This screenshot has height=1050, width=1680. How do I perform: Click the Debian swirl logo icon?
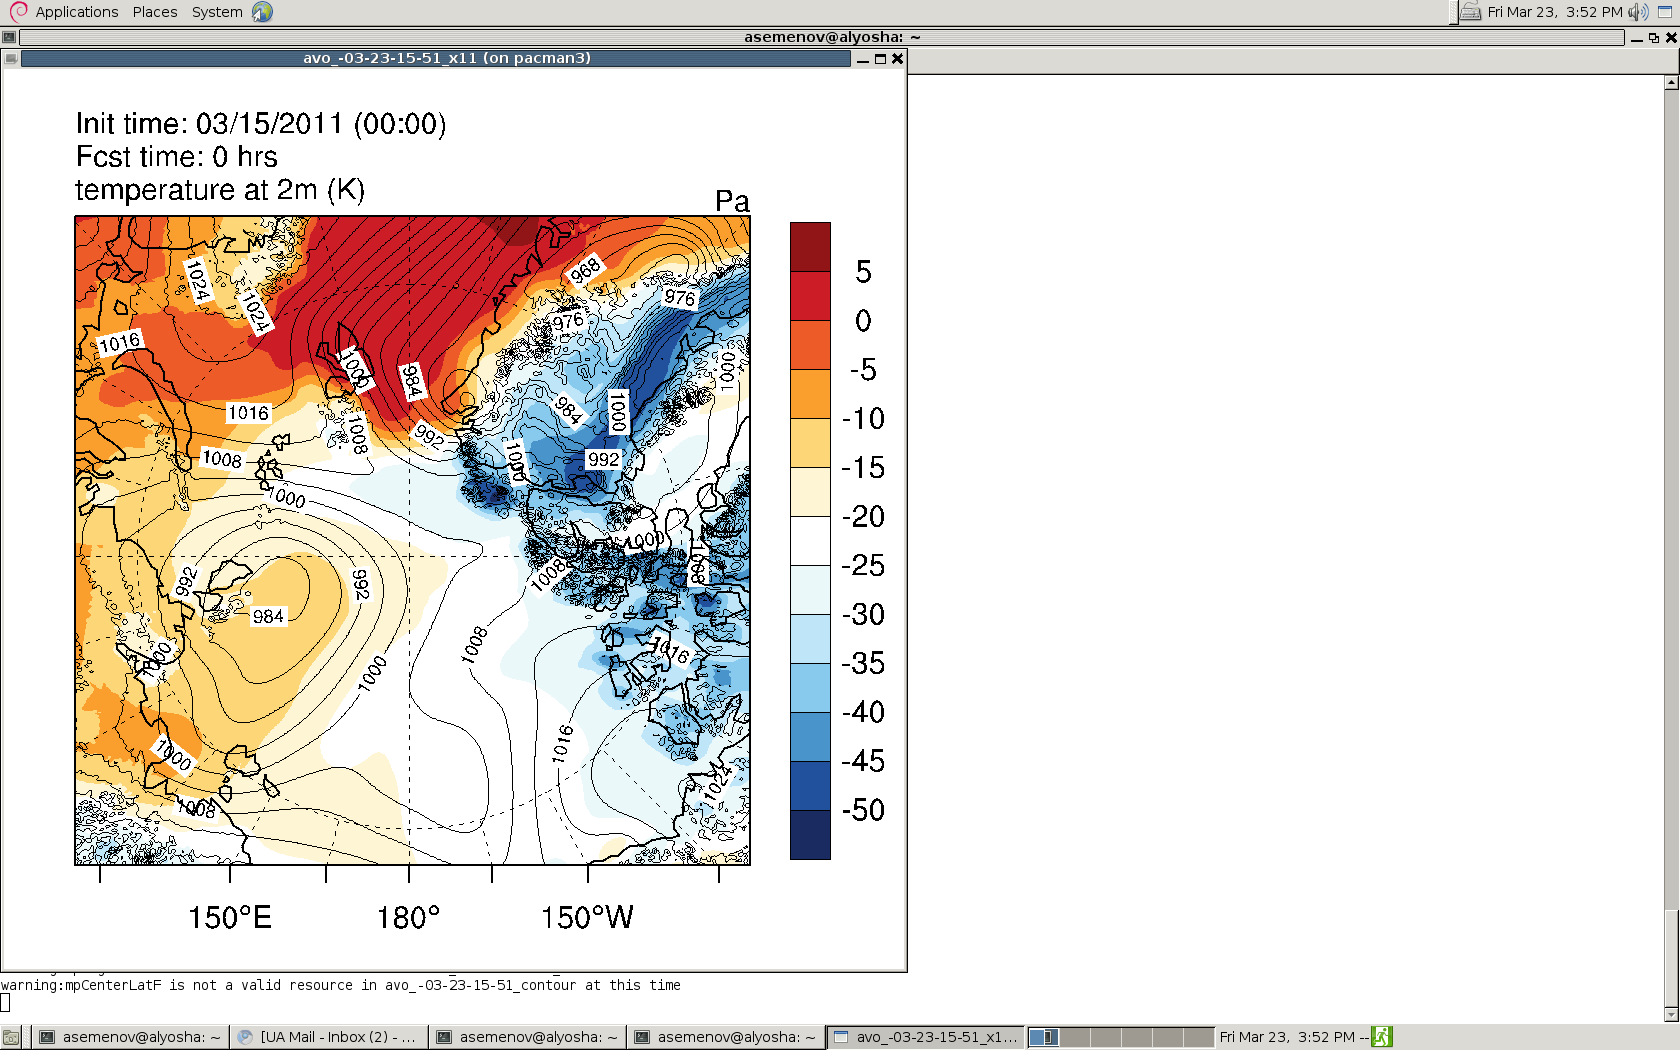(x=18, y=12)
